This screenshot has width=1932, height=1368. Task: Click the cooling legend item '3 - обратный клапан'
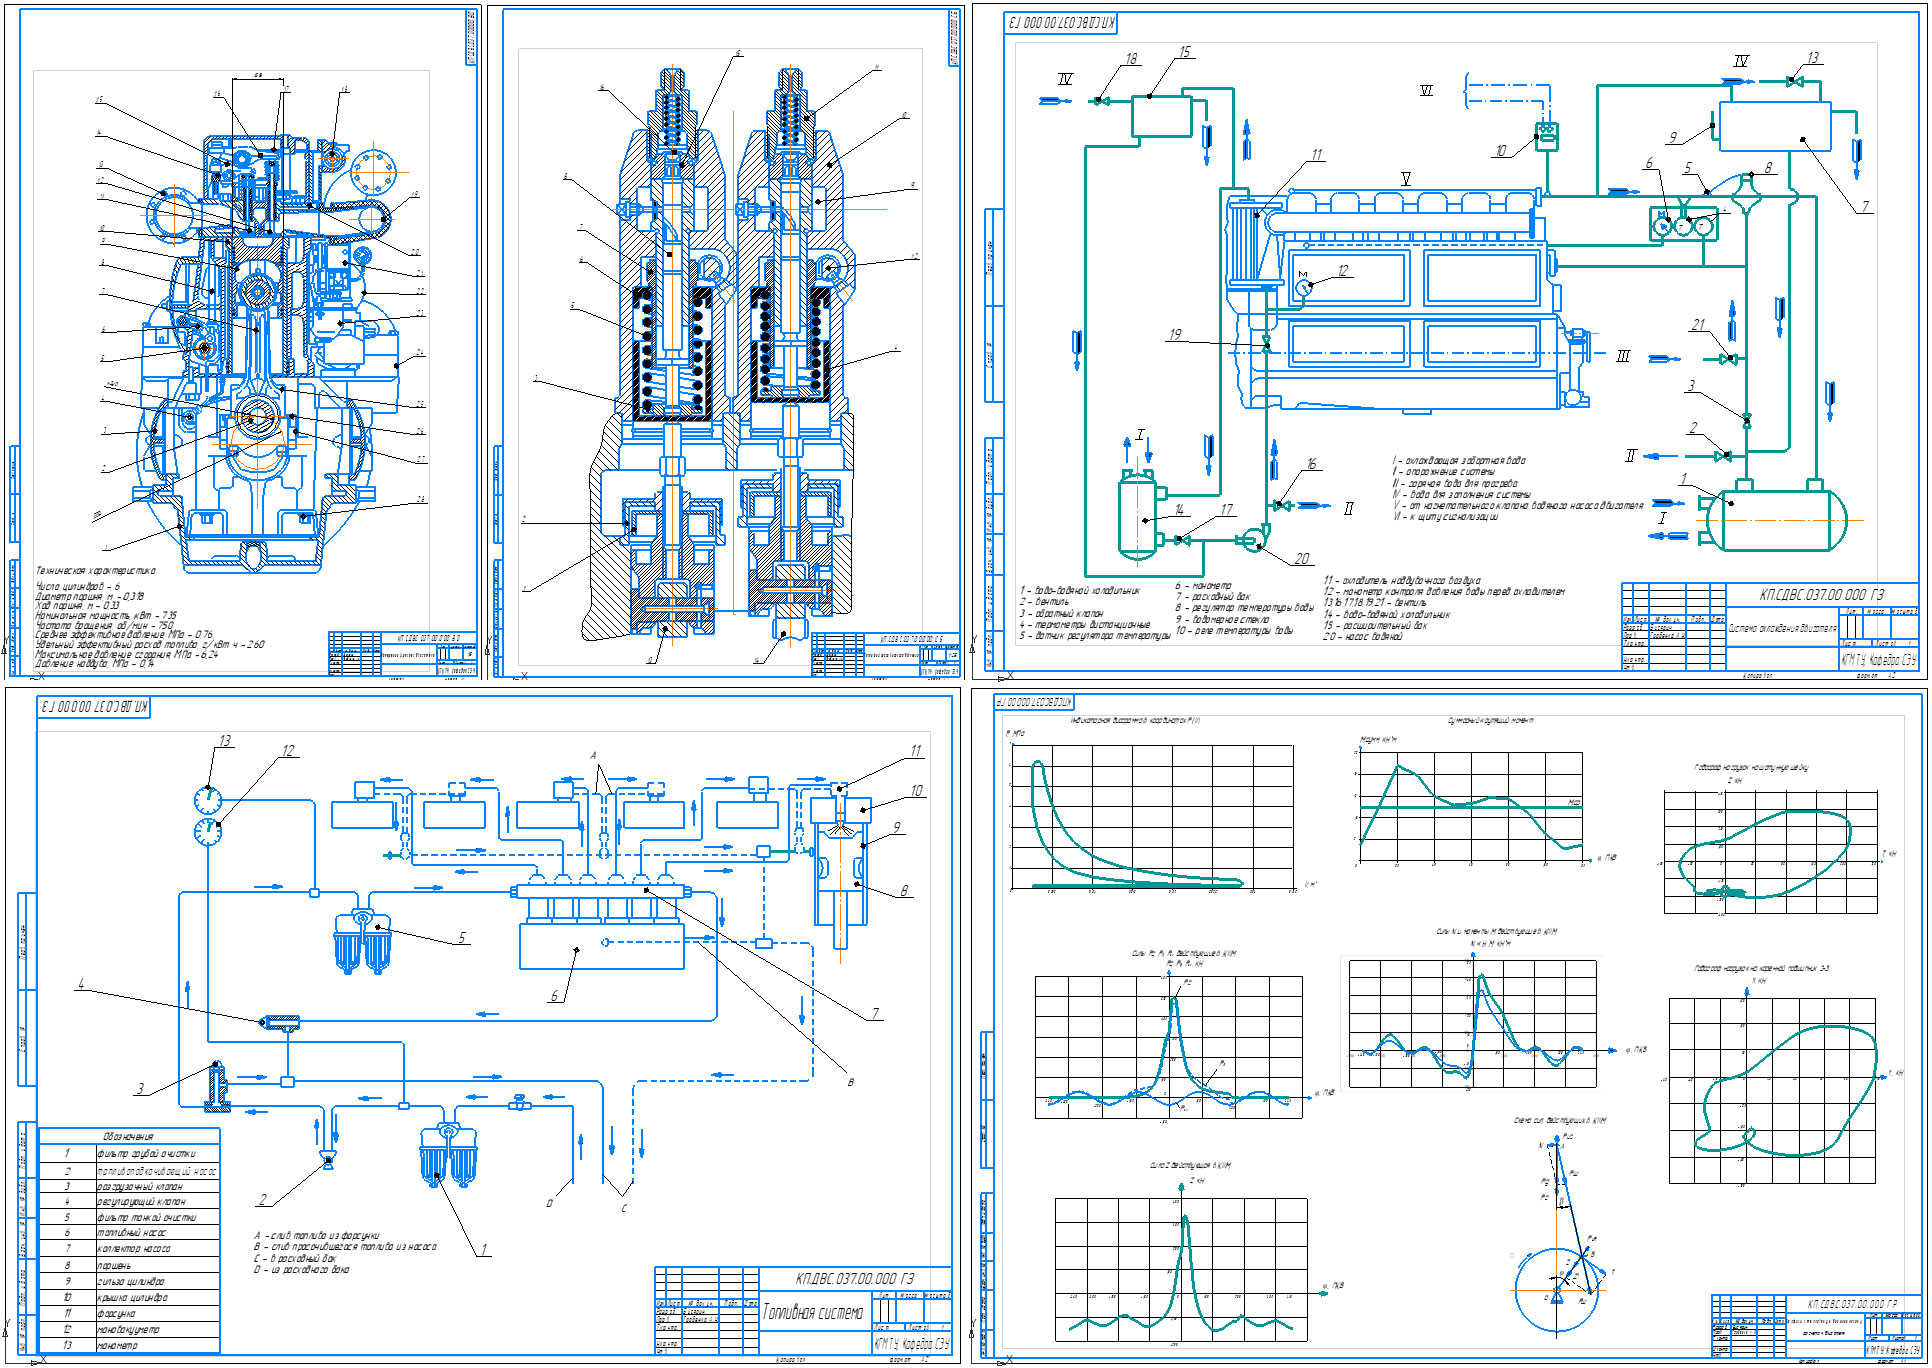tap(1061, 613)
